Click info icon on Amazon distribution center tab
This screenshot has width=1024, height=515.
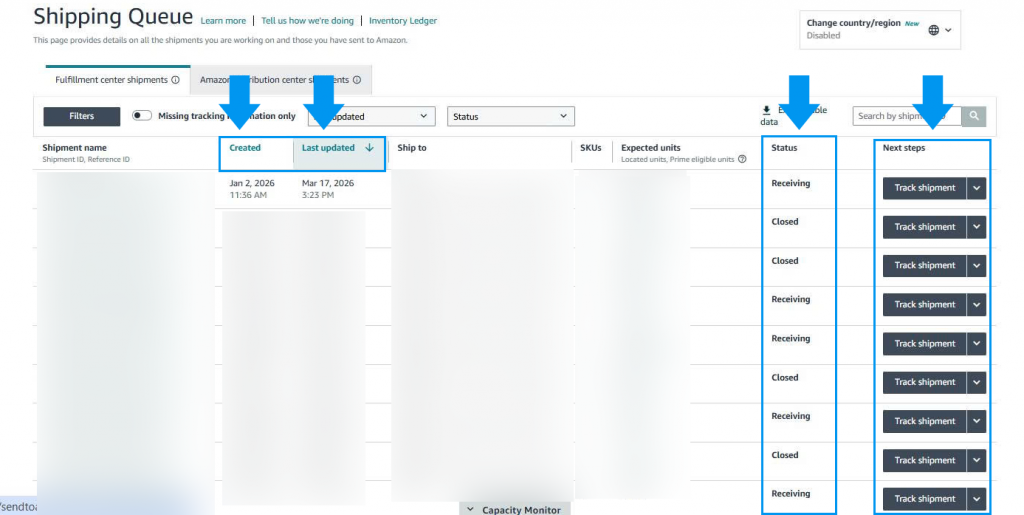pos(357,80)
